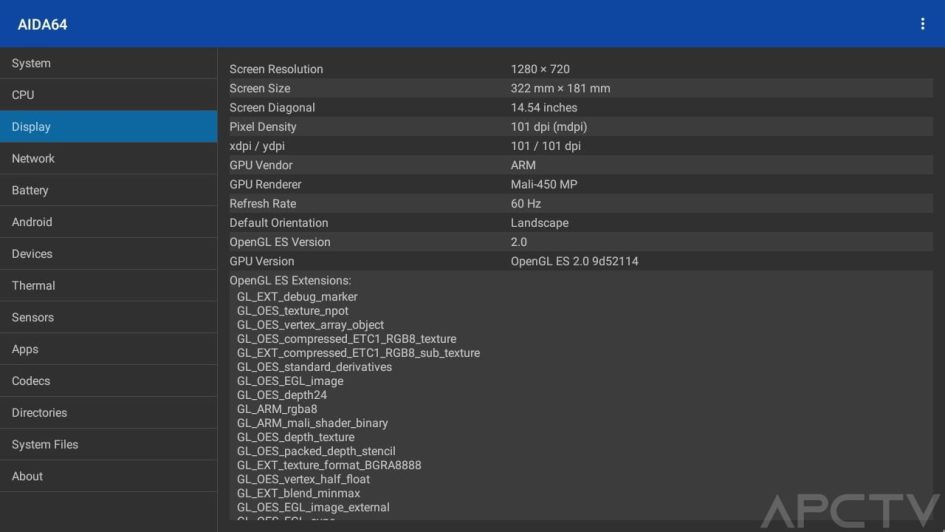Click the 60 Hz value
This screenshot has height=532, width=945.
[x=526, y=204]
